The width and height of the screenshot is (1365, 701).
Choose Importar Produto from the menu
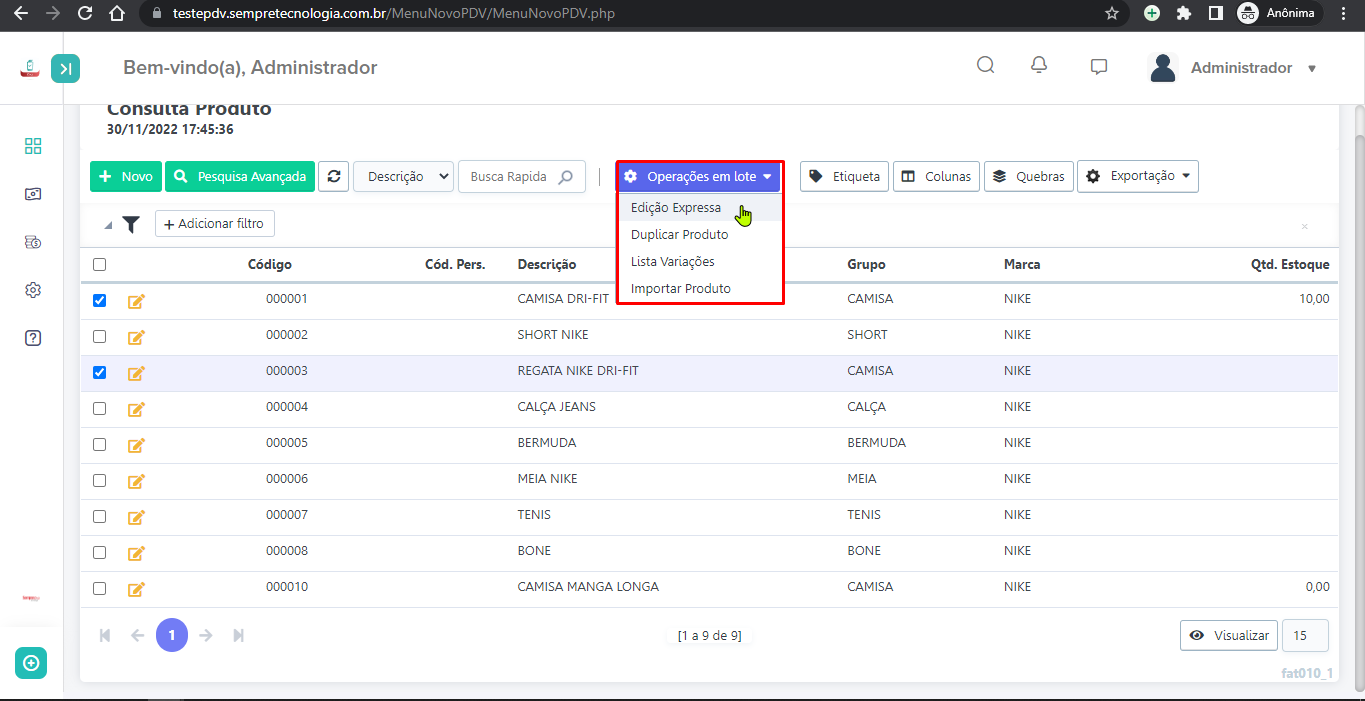[681, 289]
